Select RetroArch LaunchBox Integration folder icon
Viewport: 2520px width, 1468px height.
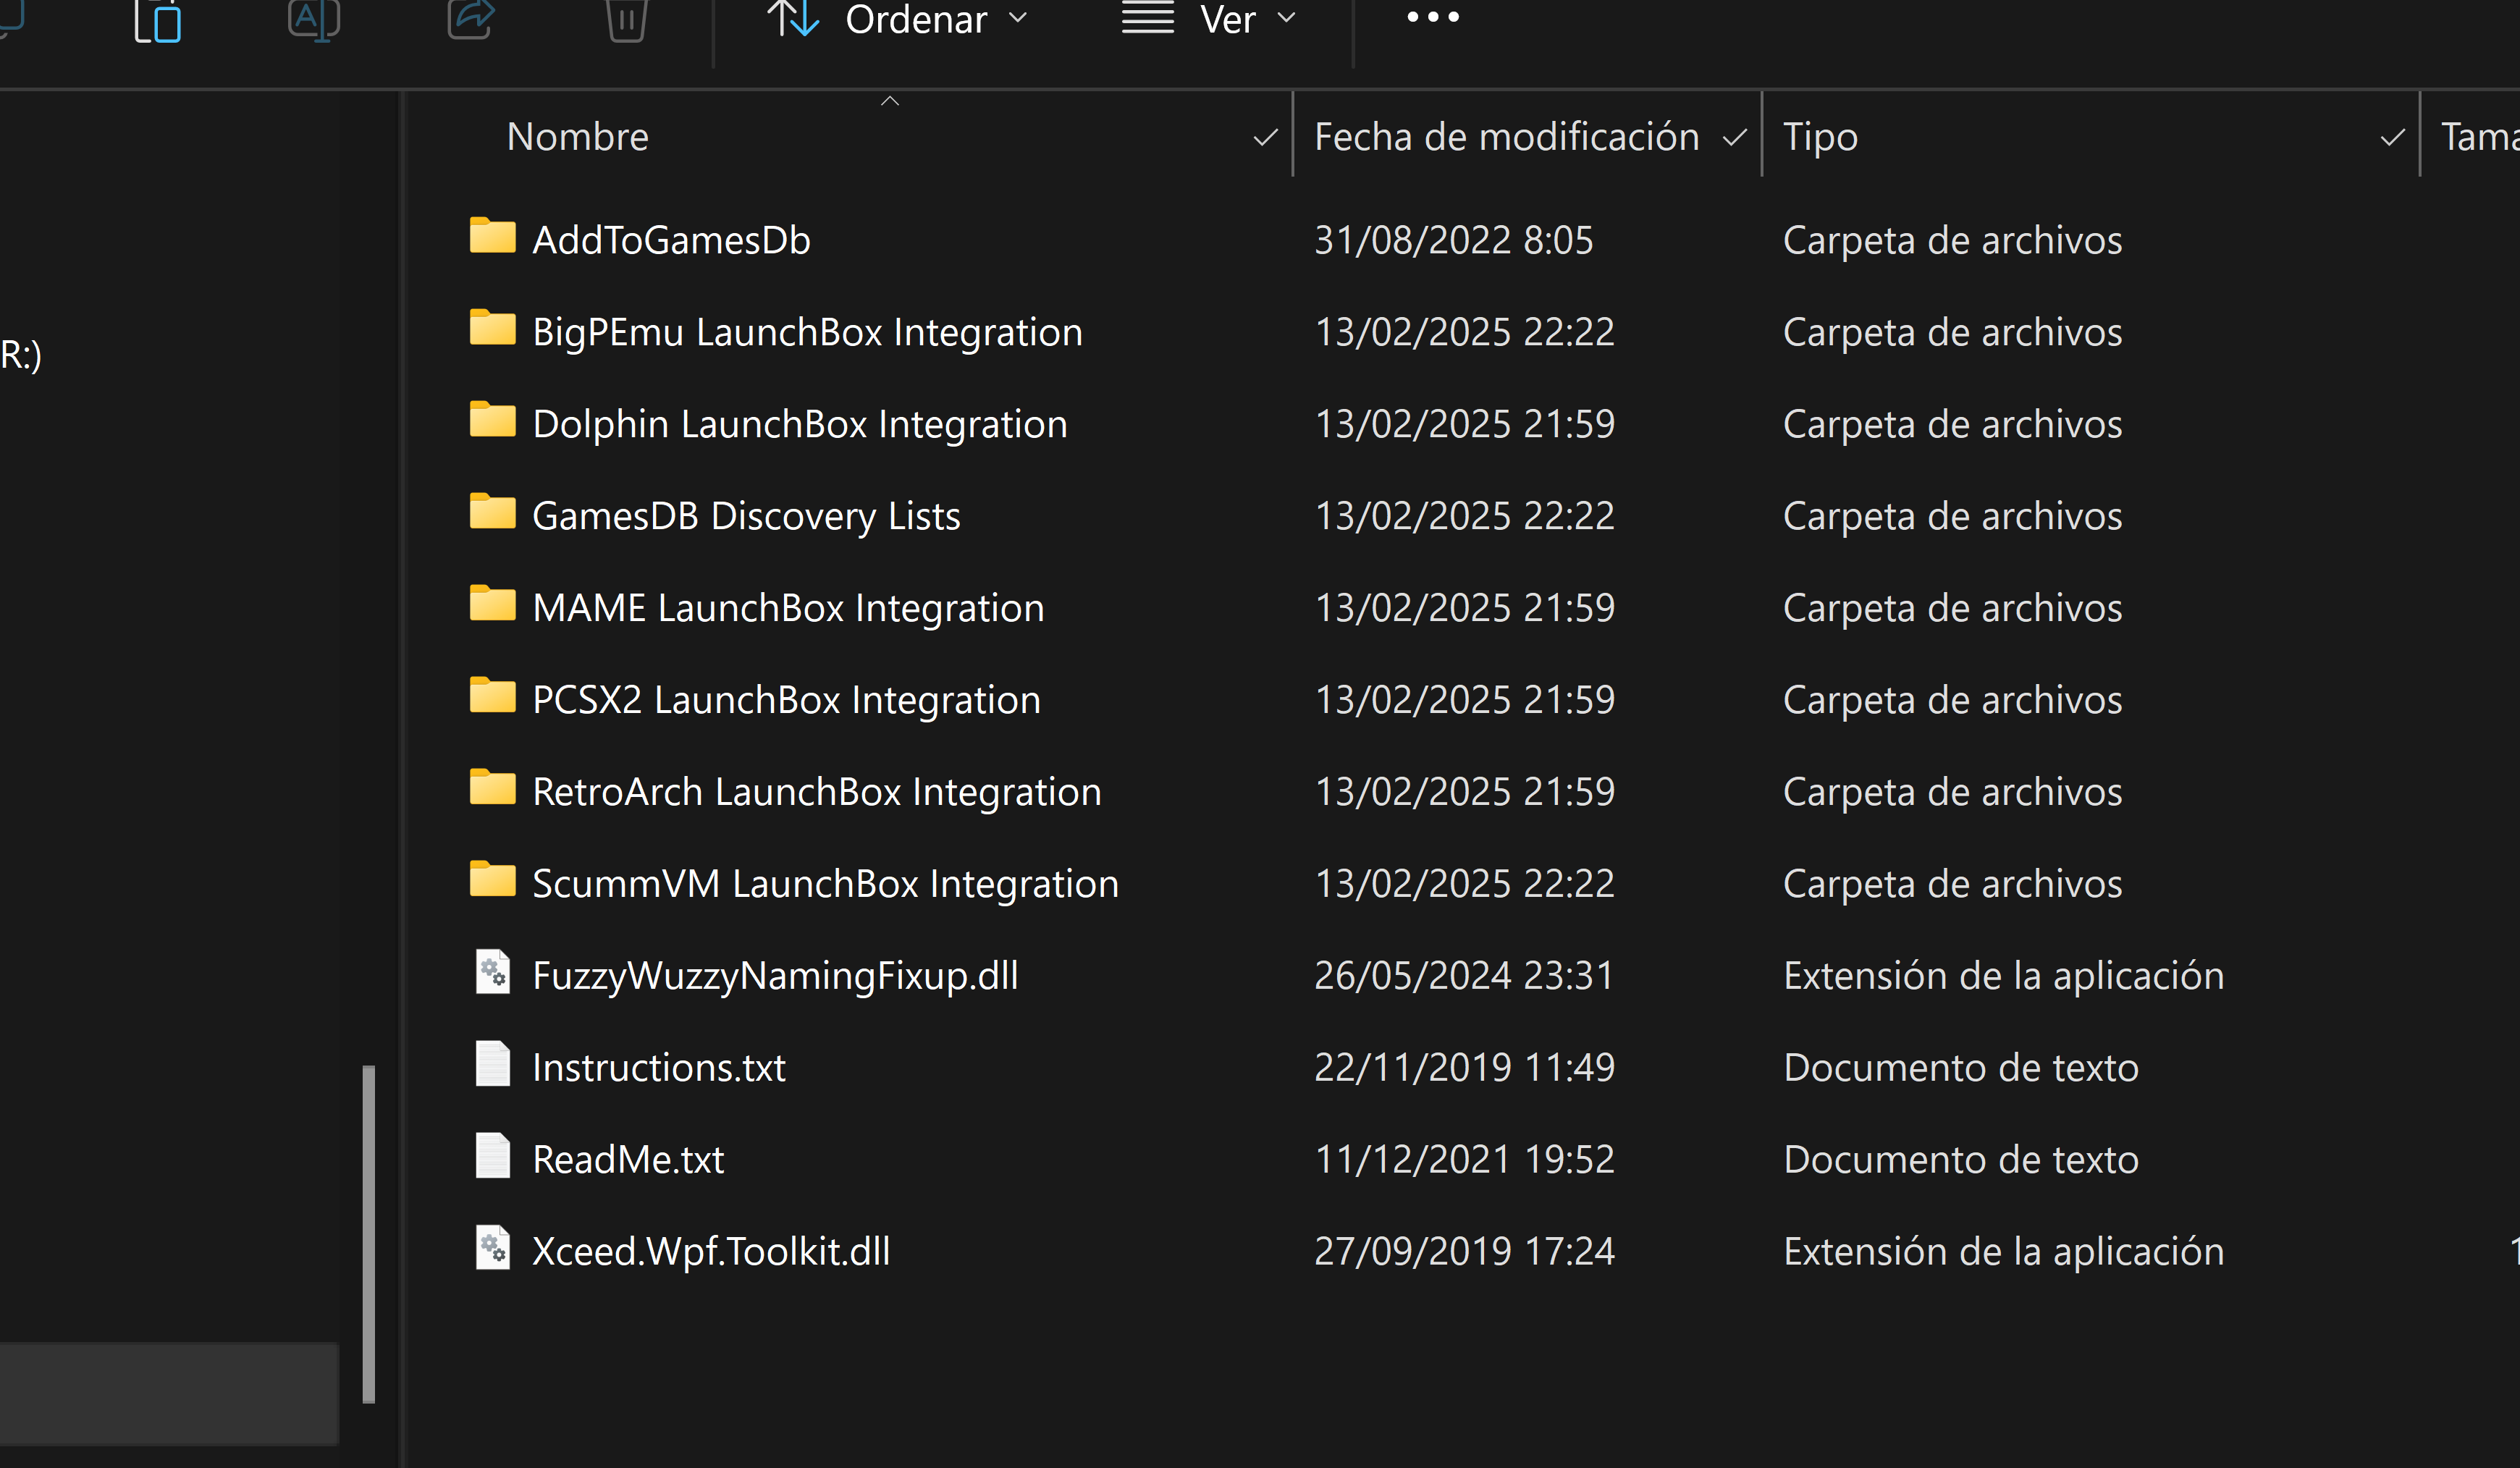pos(492,788)
